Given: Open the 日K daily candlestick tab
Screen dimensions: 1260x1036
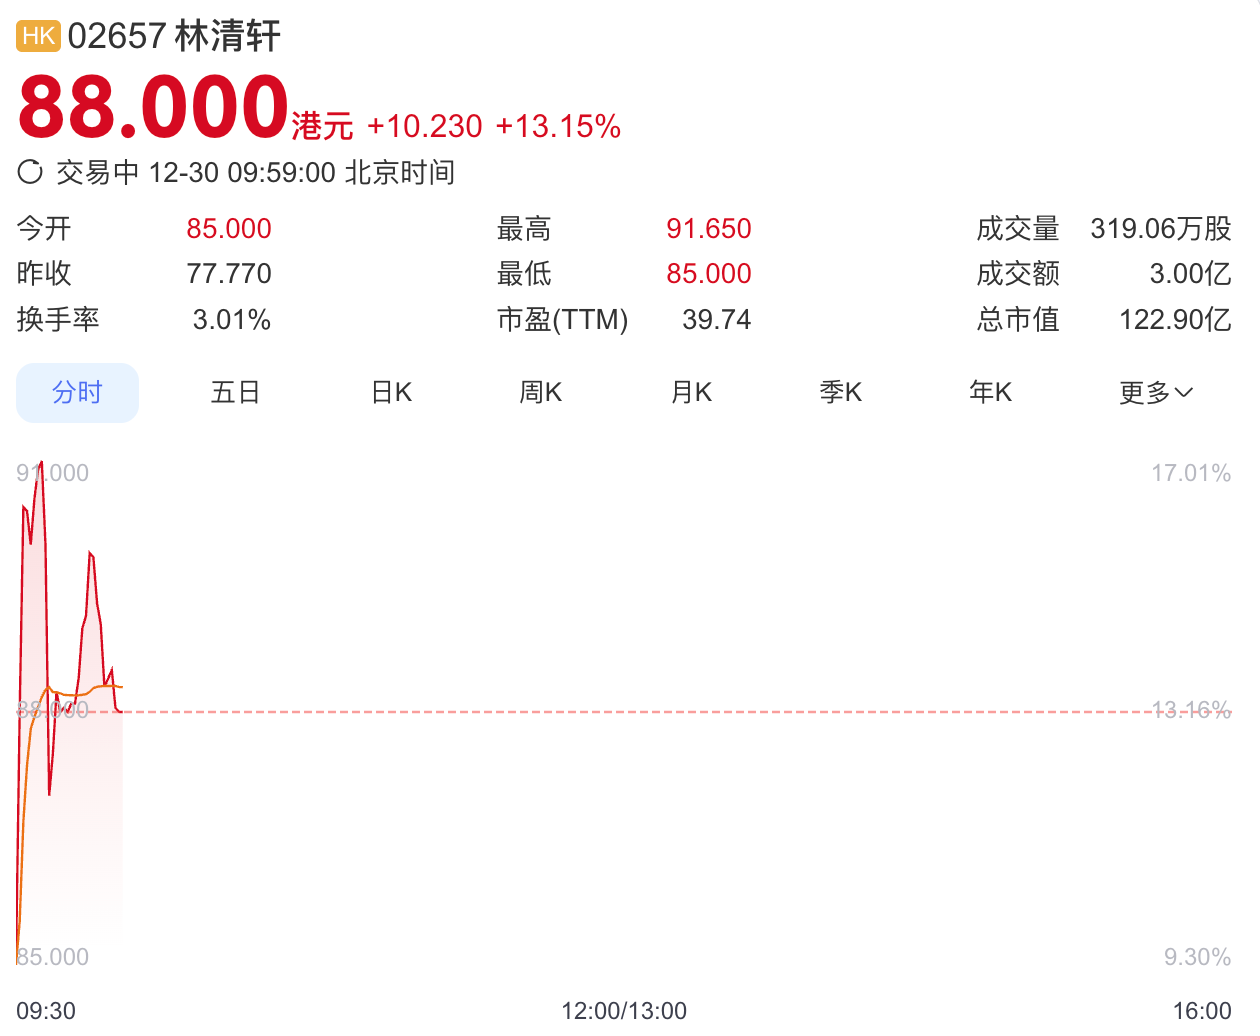Looking at the screenshot, I should pyautogui.click(x=391, y=392).
